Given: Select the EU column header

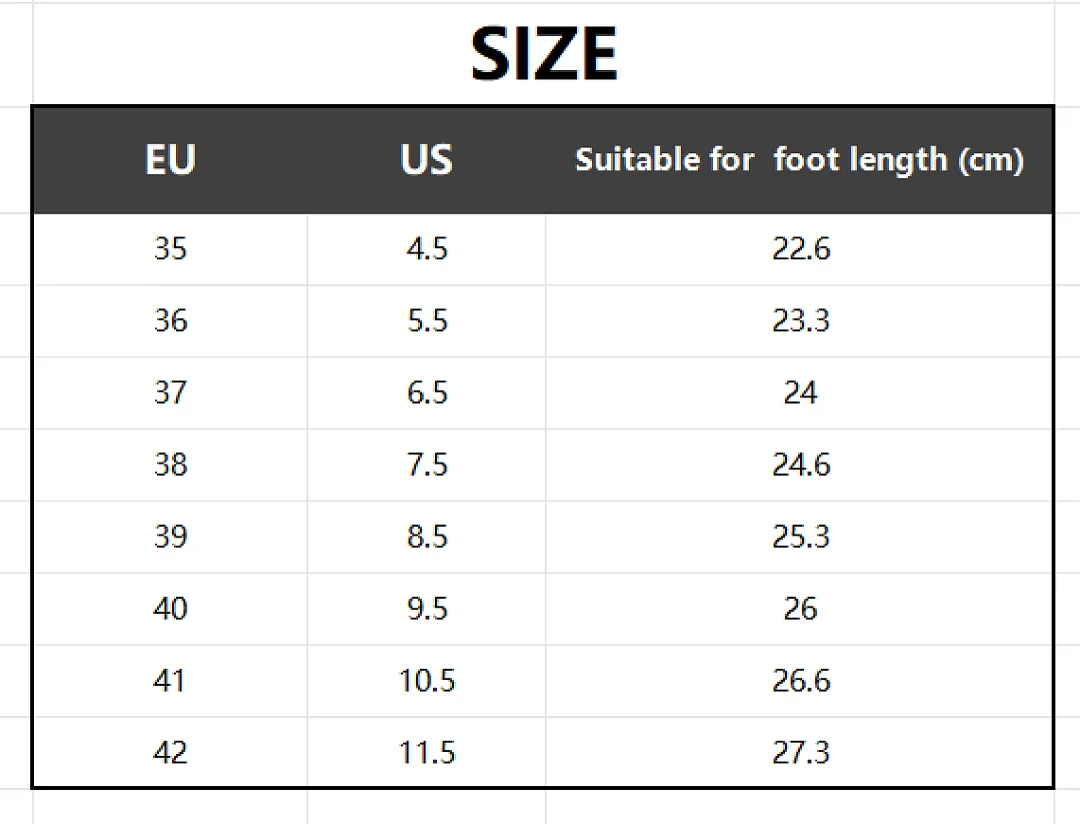Looking at the screenshot, I should point(170,159).
